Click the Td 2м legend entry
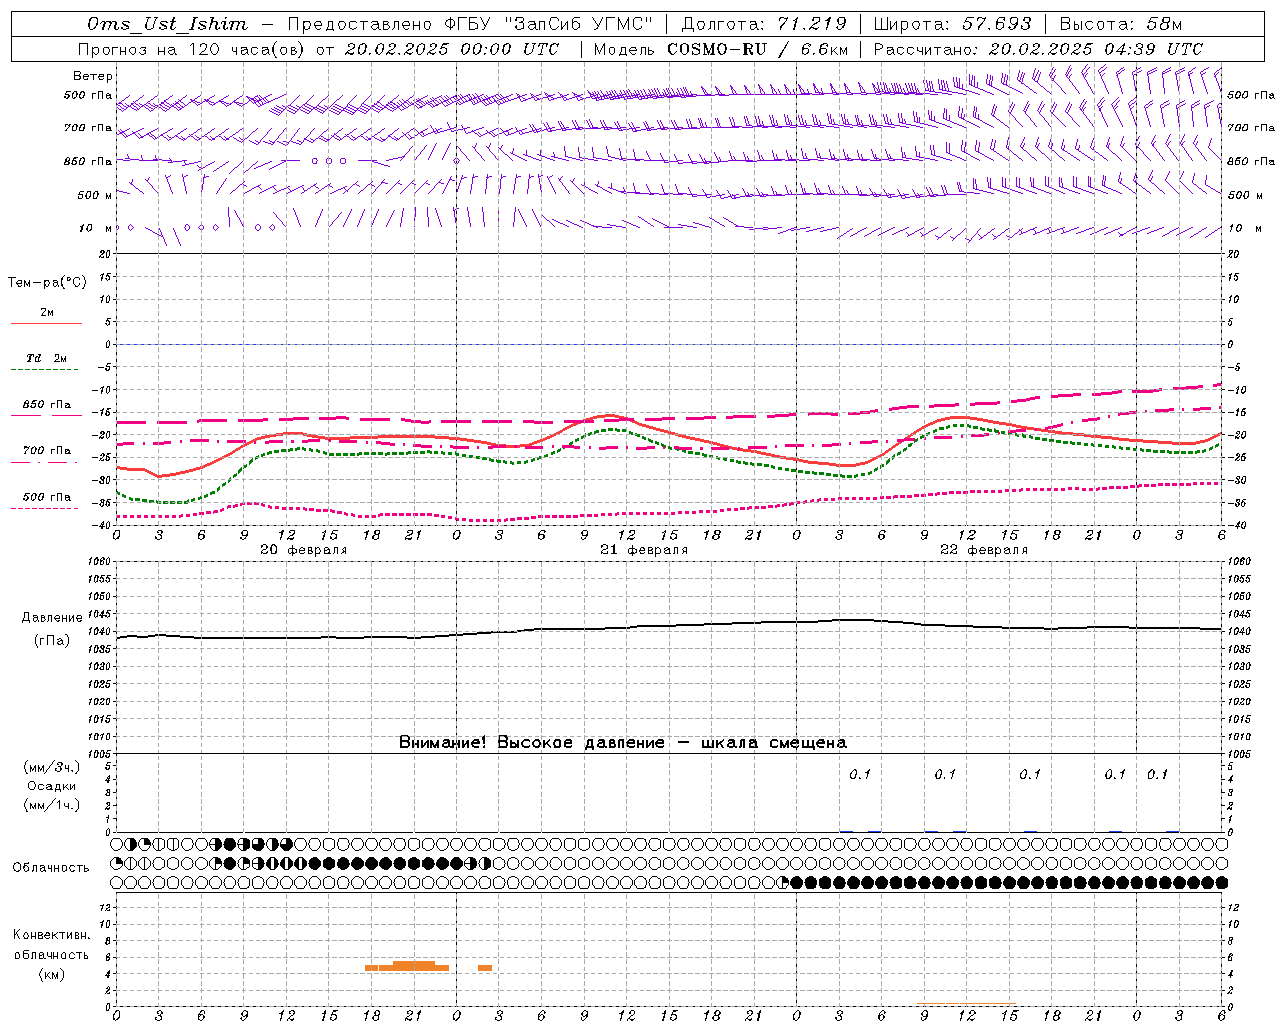Image resolution: width=1280 pixels, height=1024 pixels. [x=46, y=358]
